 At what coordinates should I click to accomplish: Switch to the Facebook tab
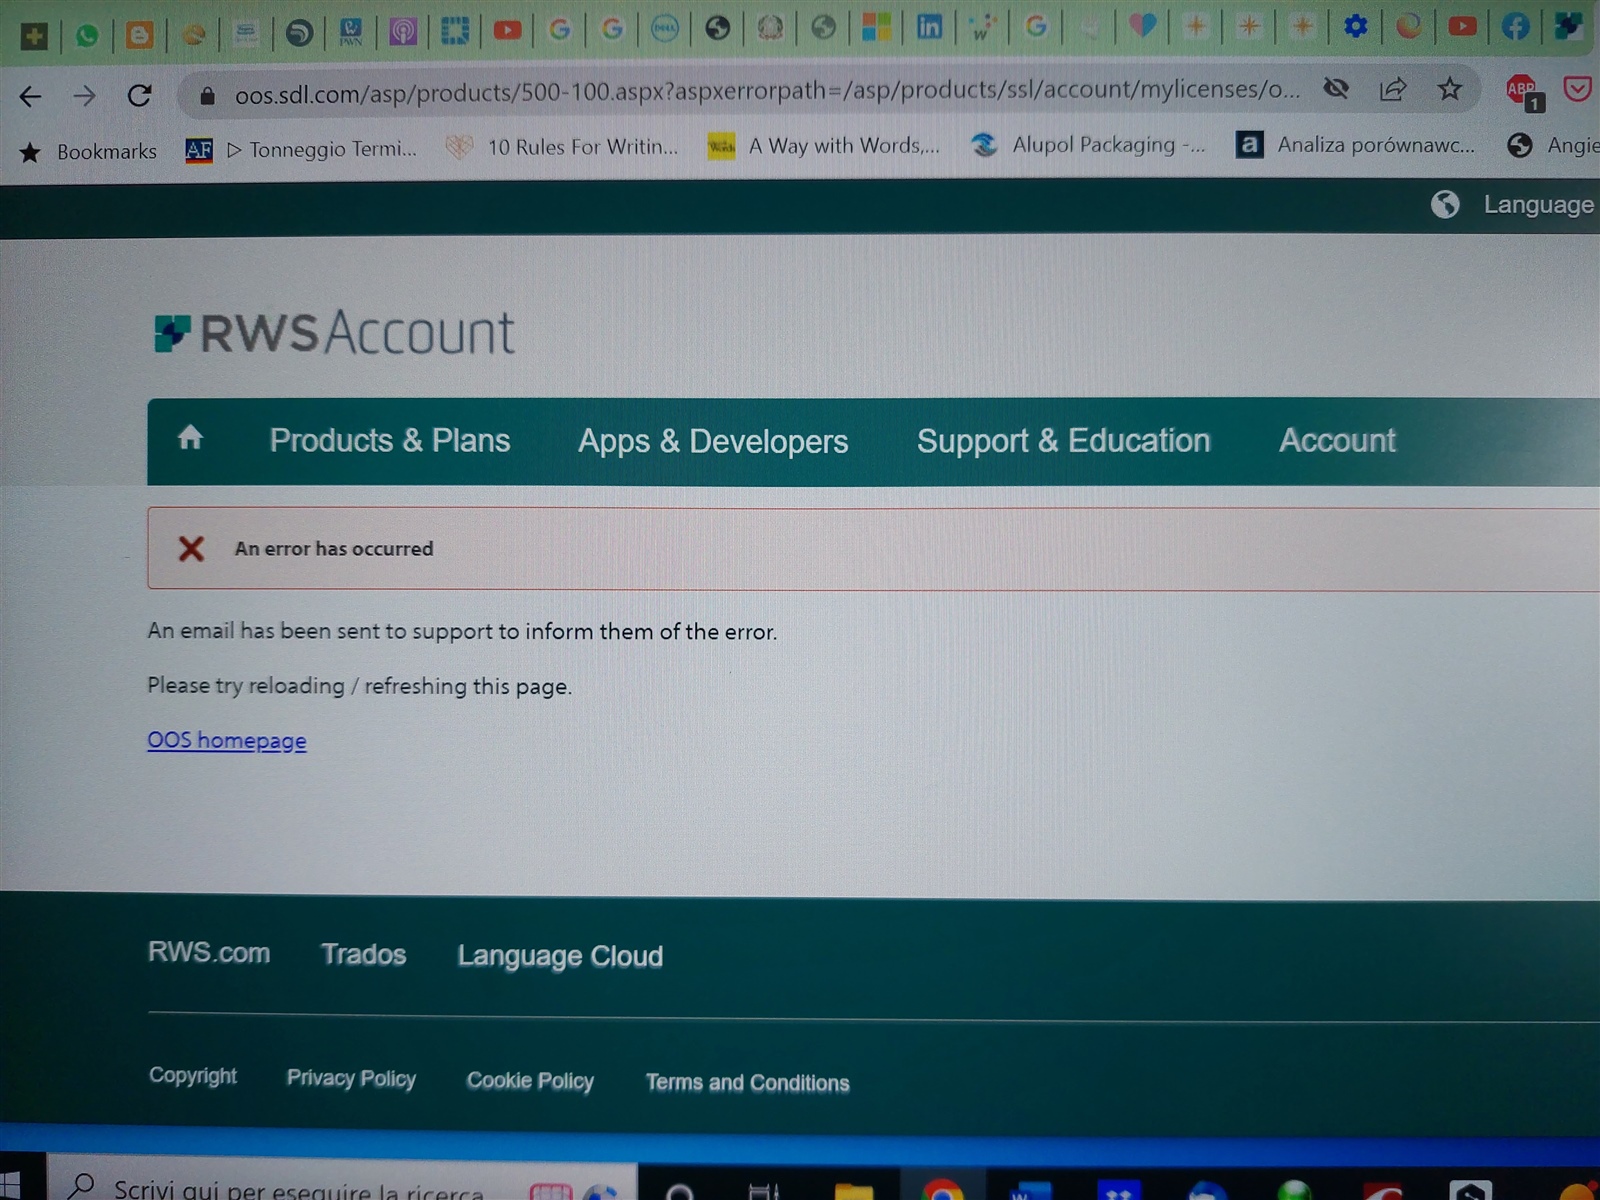[x=1515, y=26]
